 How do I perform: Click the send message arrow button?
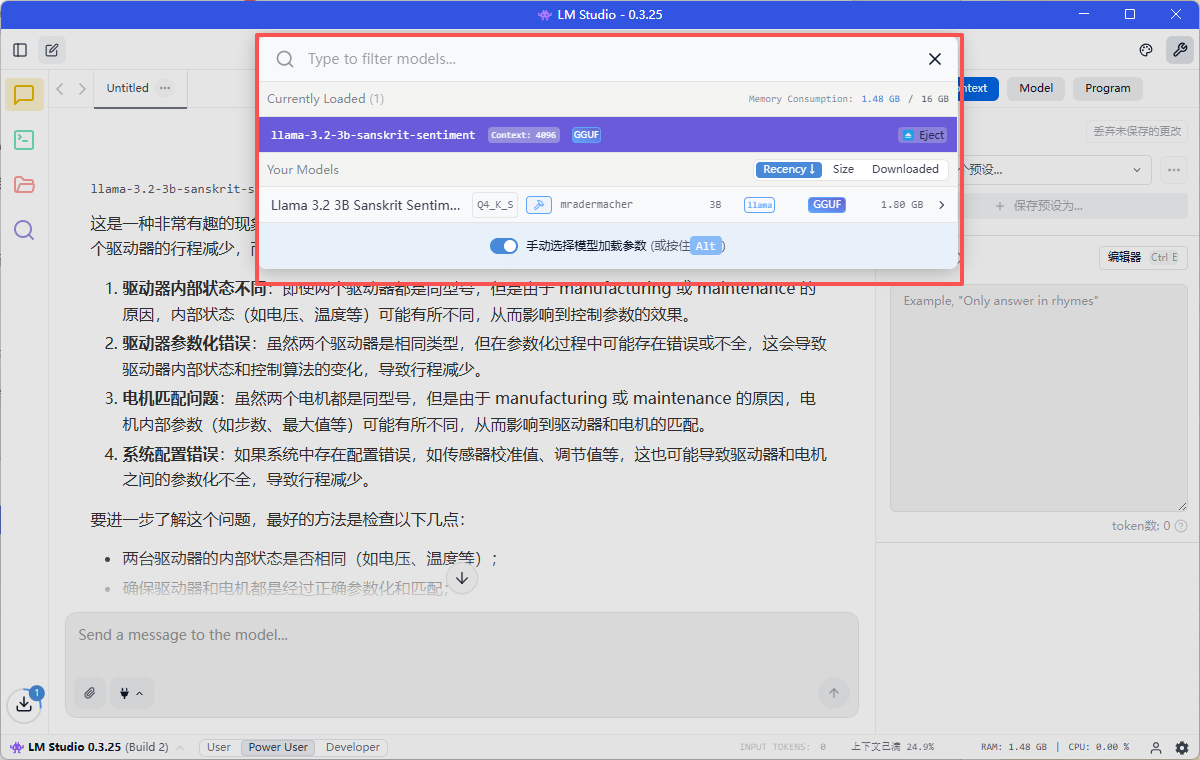pyautogui.click(x=833, y=693)
